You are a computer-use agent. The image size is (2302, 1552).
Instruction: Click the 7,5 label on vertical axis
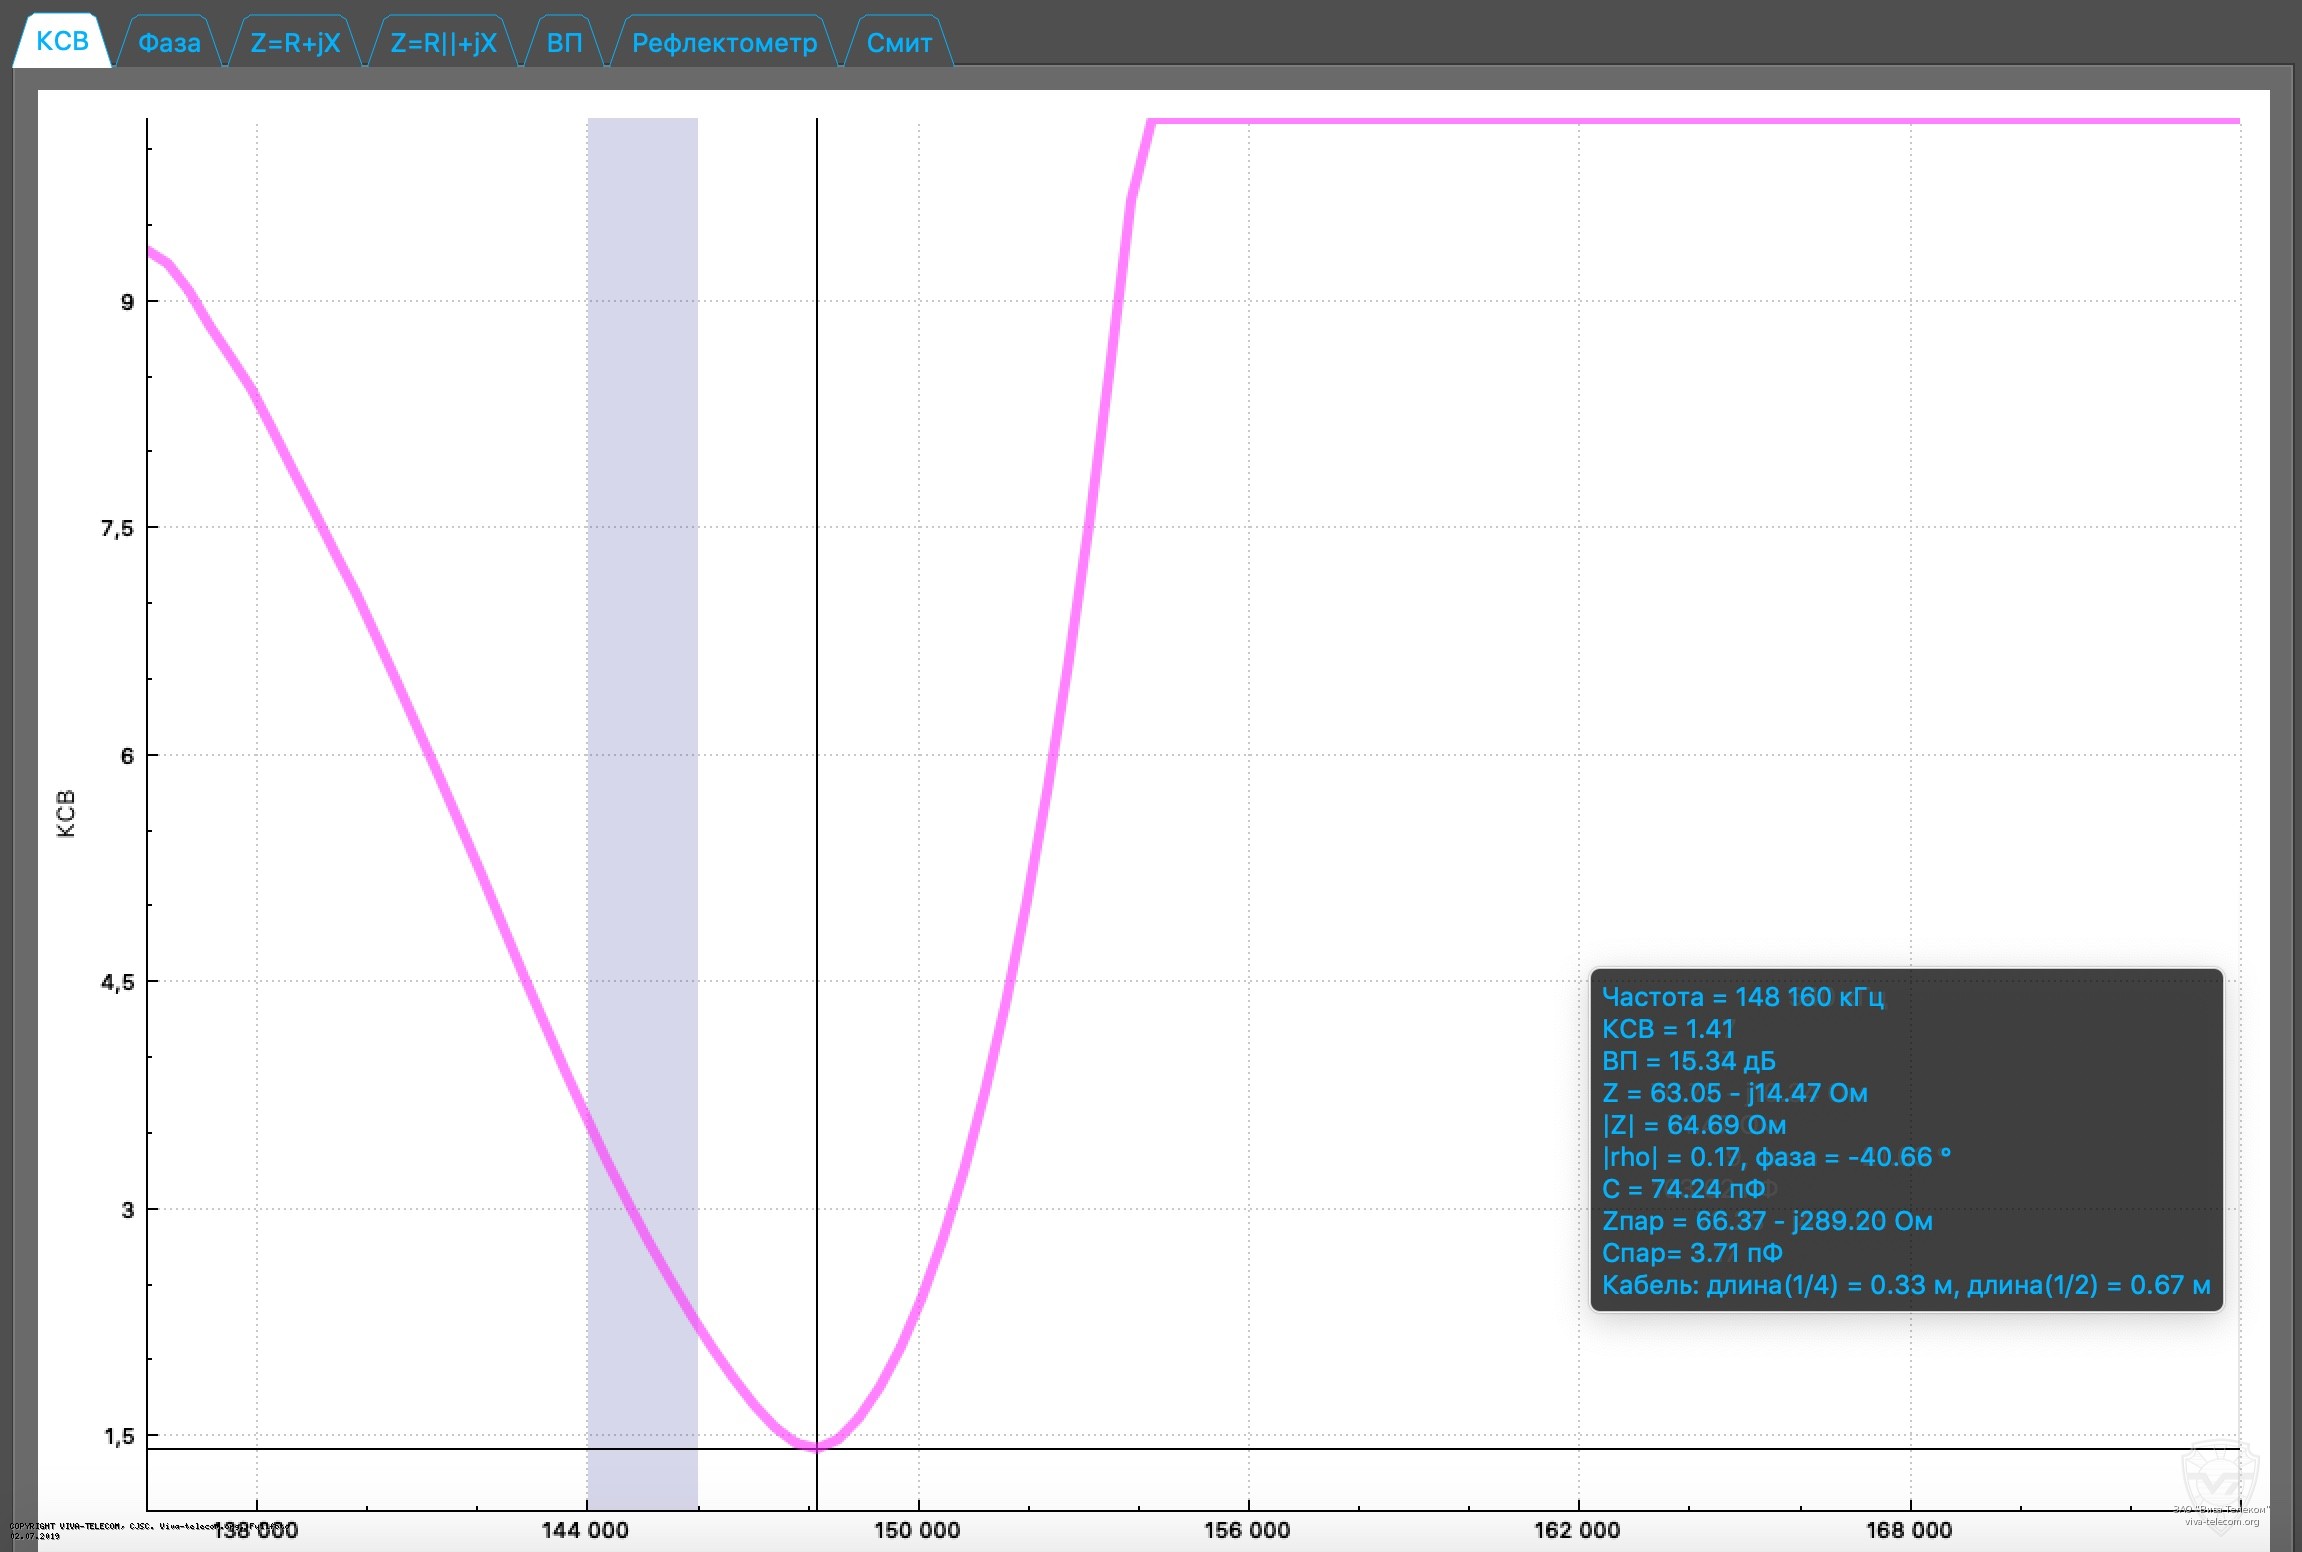point(117,528)
